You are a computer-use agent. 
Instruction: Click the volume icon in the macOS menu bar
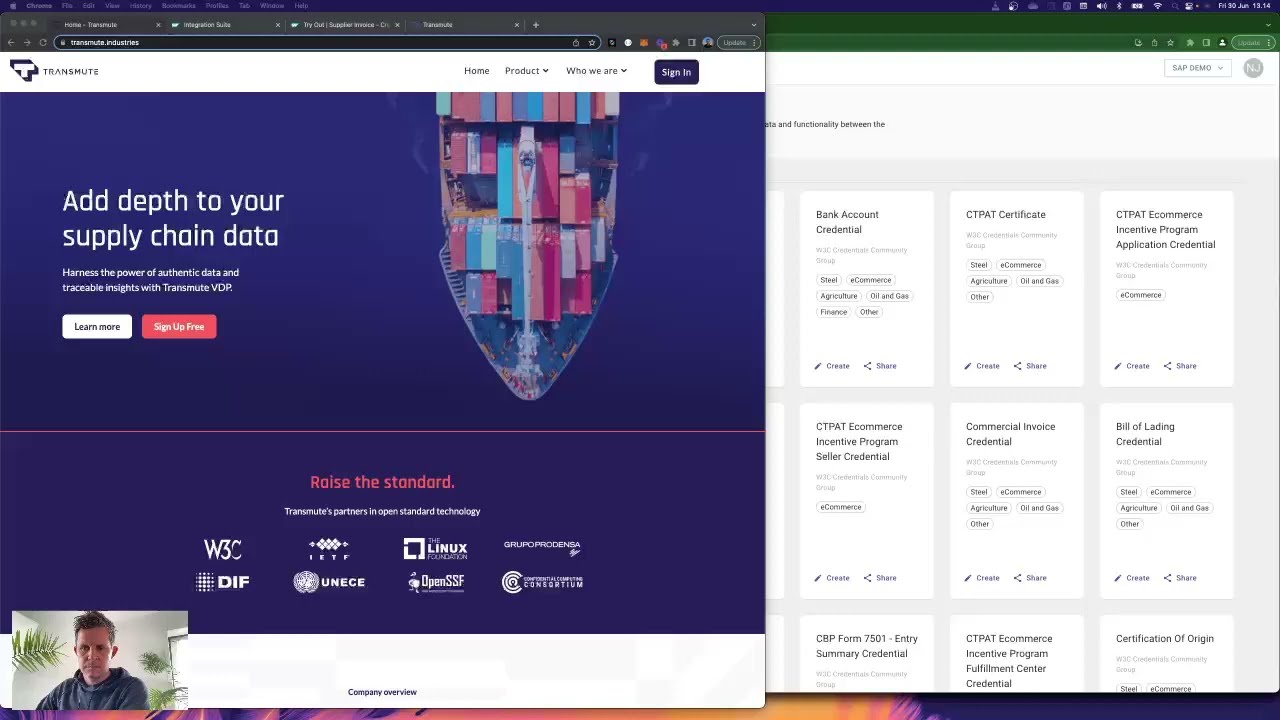pos(1101,6)
